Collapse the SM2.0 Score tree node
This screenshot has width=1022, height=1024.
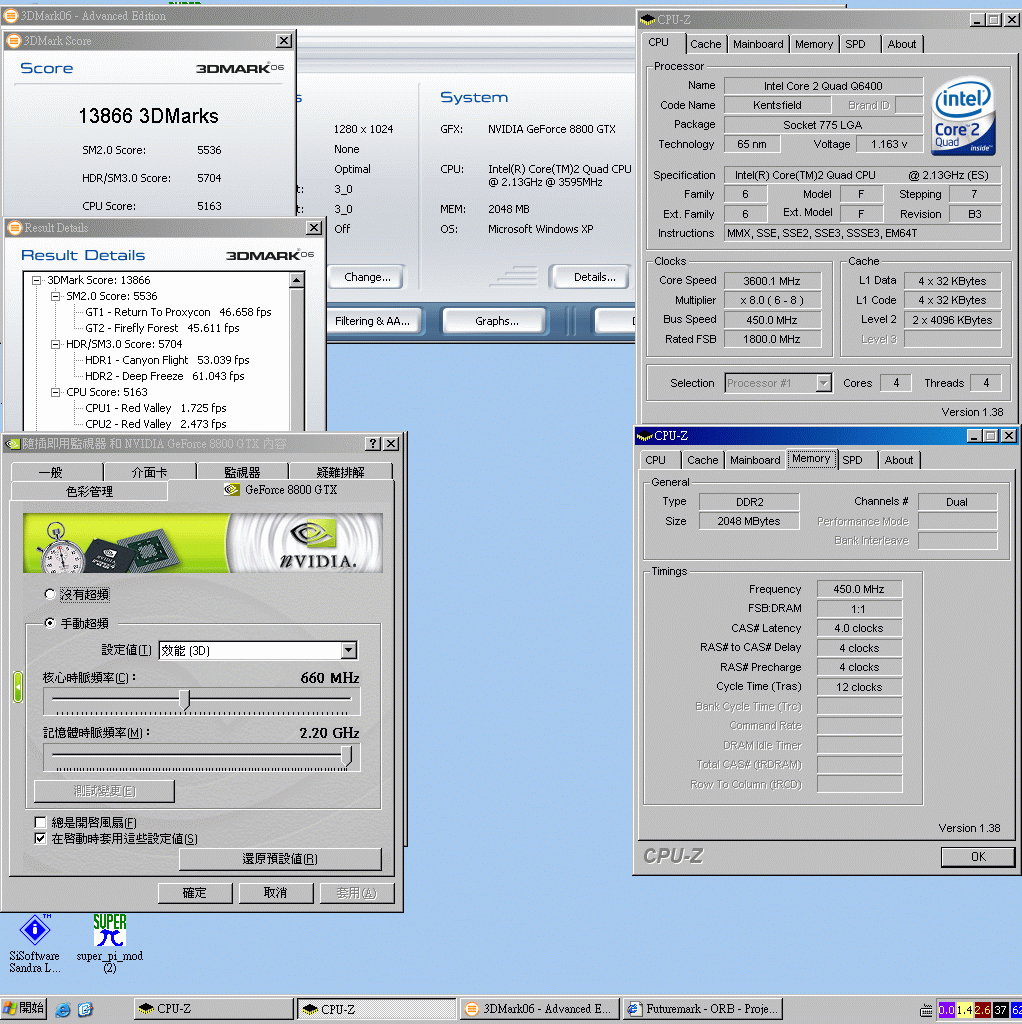(56, 296)
